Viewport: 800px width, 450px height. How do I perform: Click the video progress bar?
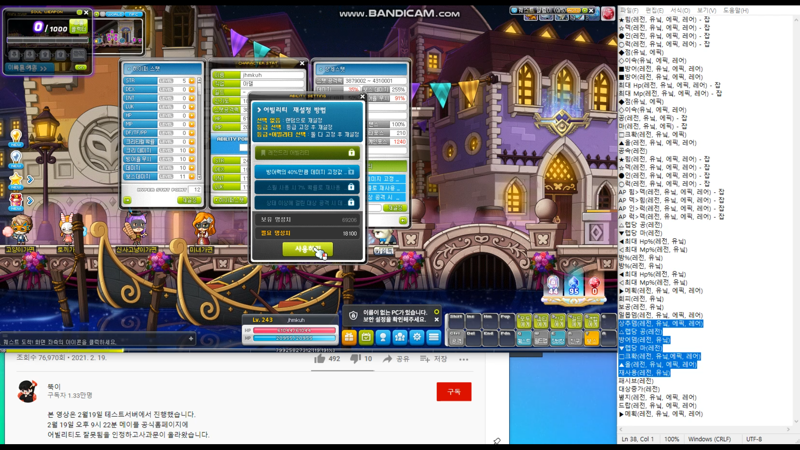click(x=308, y=351)
